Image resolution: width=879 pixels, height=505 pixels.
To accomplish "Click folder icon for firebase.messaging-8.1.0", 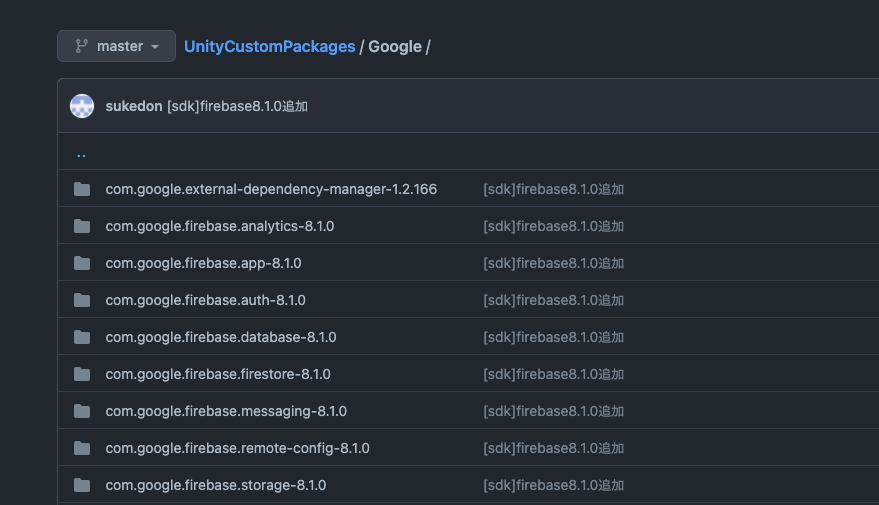I will (82, 411).
